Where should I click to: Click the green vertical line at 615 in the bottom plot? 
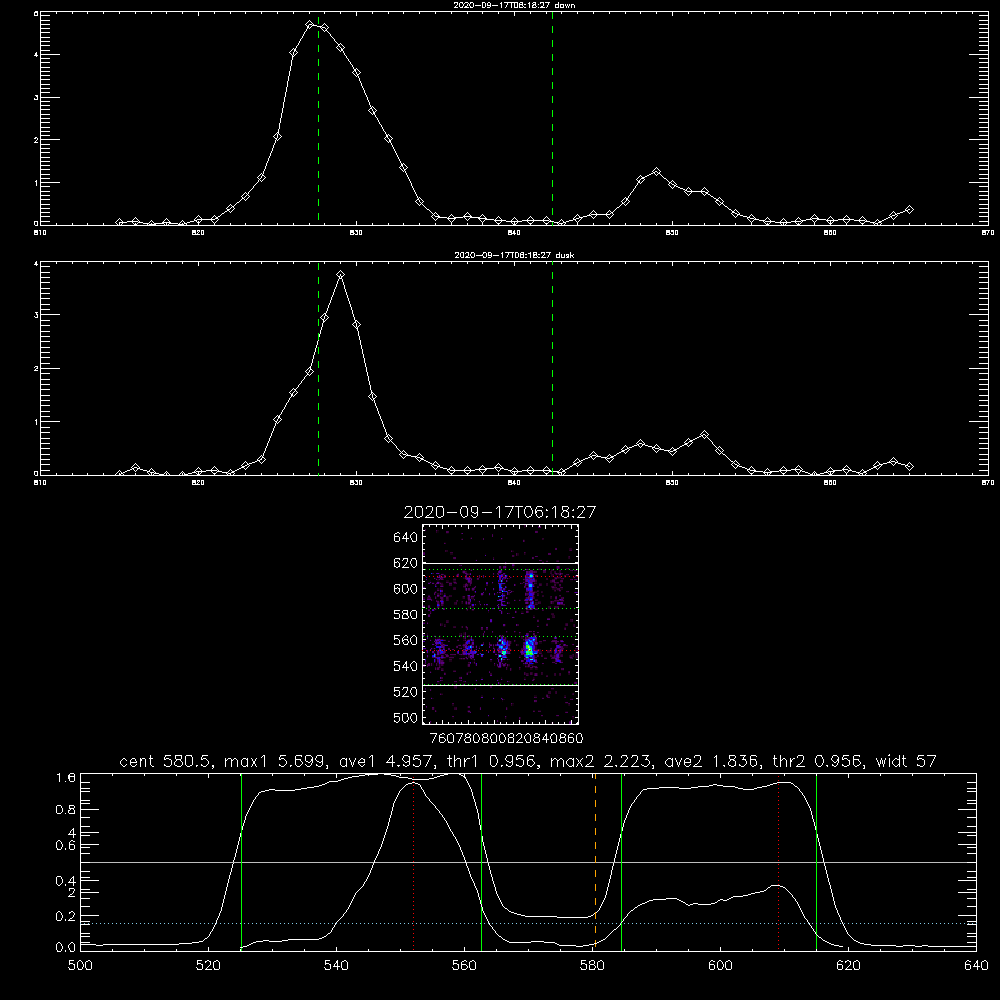[x=816, y=861]
